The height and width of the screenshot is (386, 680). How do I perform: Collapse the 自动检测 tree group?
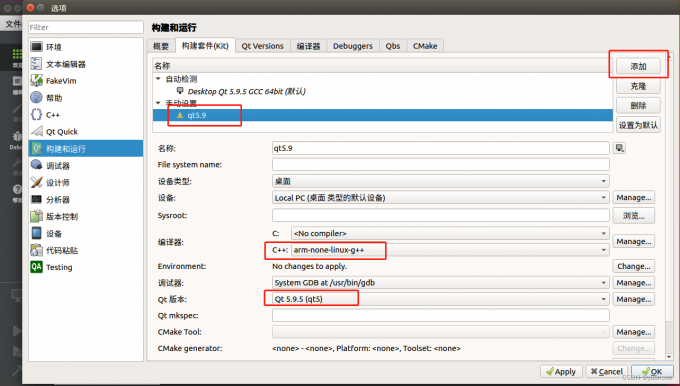158,79
